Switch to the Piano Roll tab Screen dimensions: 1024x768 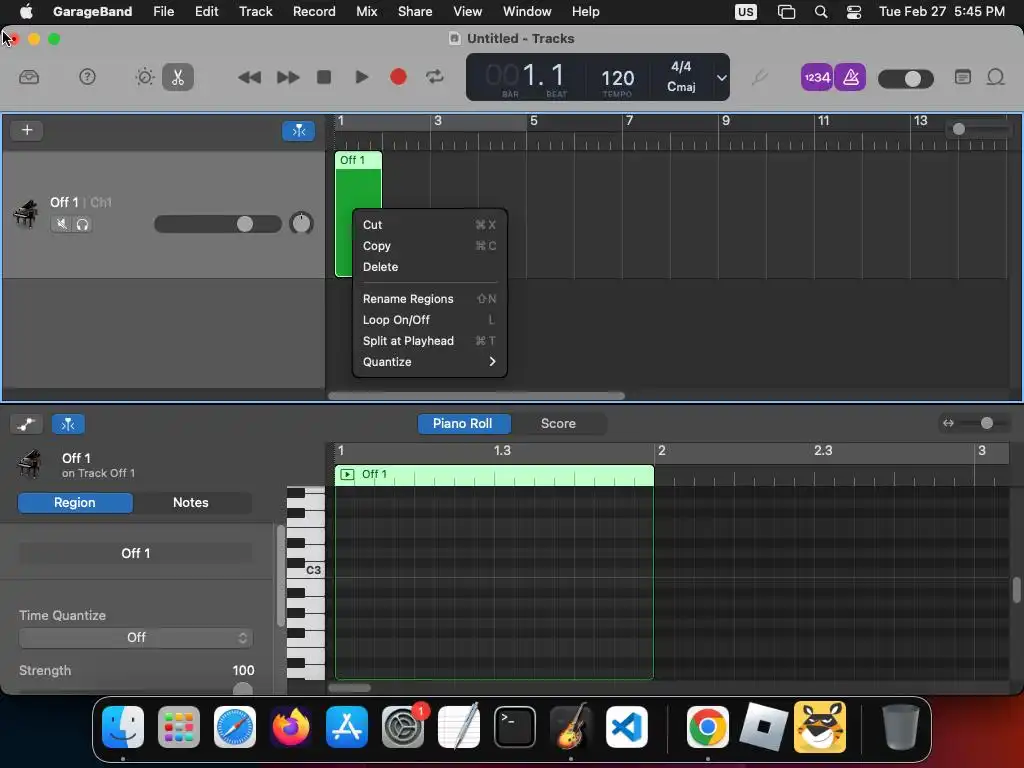[x=463, y=423]
